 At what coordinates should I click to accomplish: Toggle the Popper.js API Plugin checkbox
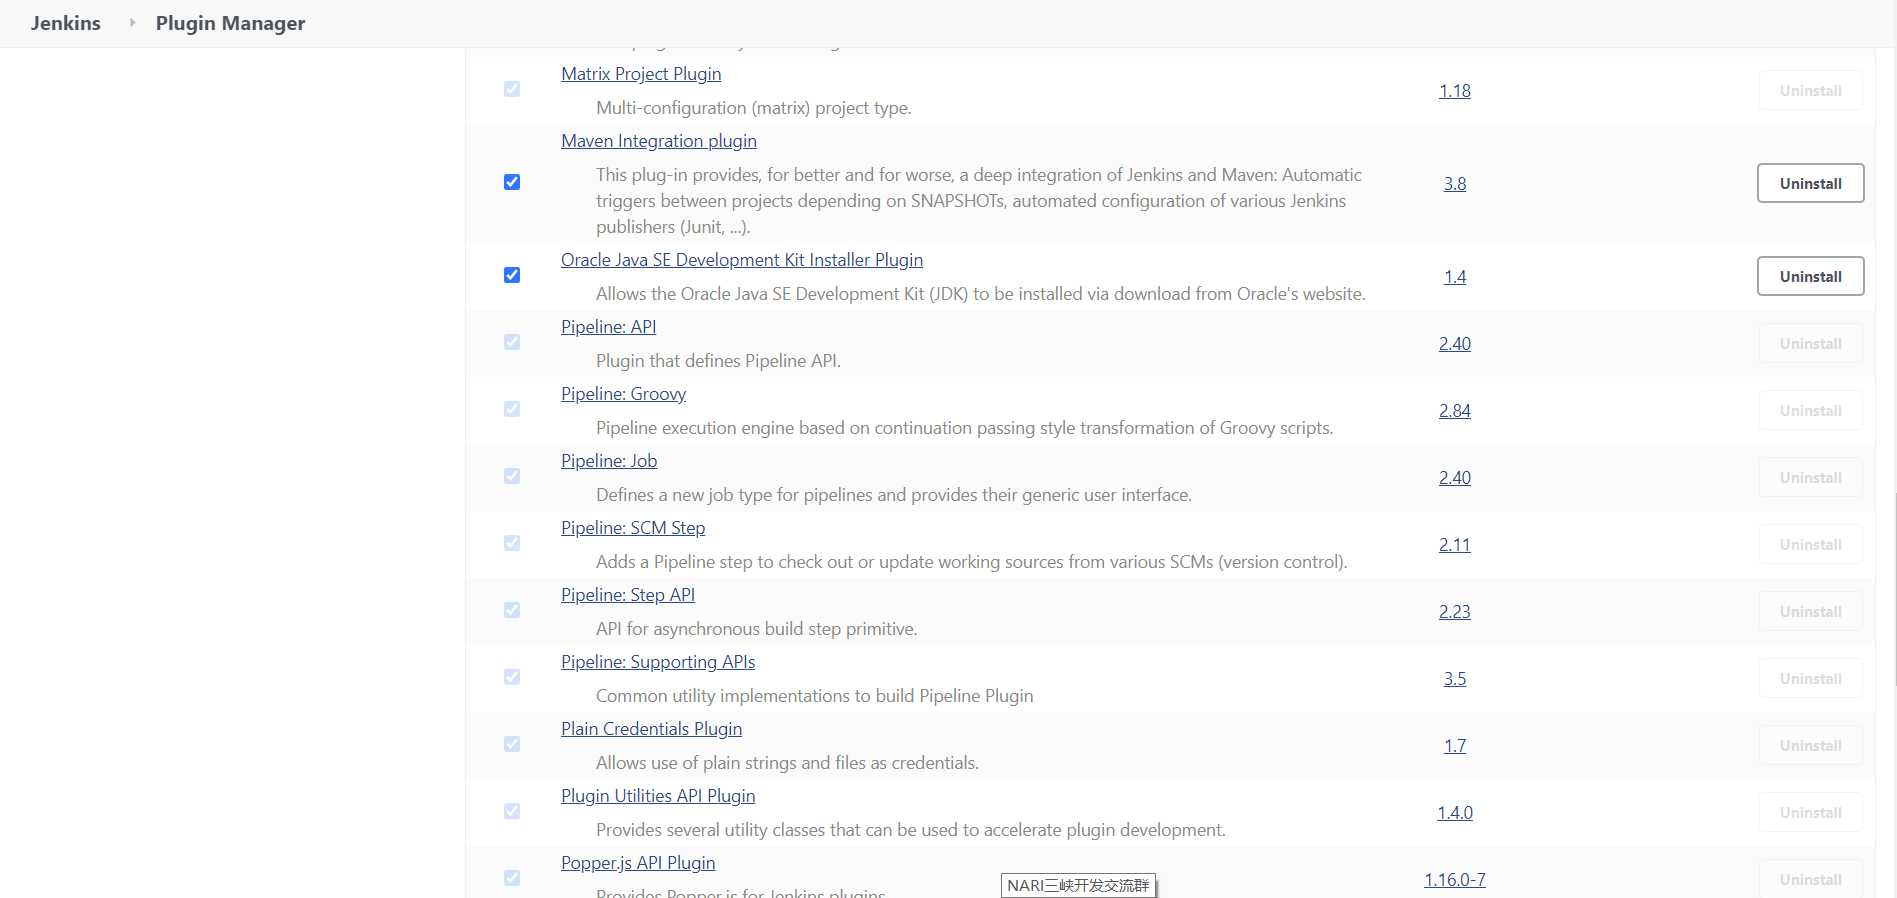click(512, 878)
